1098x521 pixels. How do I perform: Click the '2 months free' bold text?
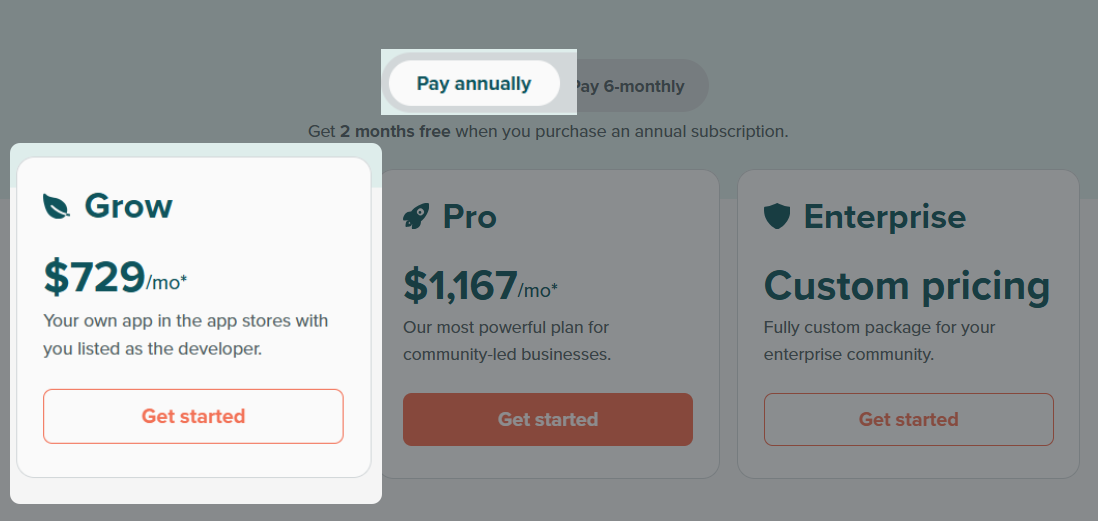[x=395, y=131]
